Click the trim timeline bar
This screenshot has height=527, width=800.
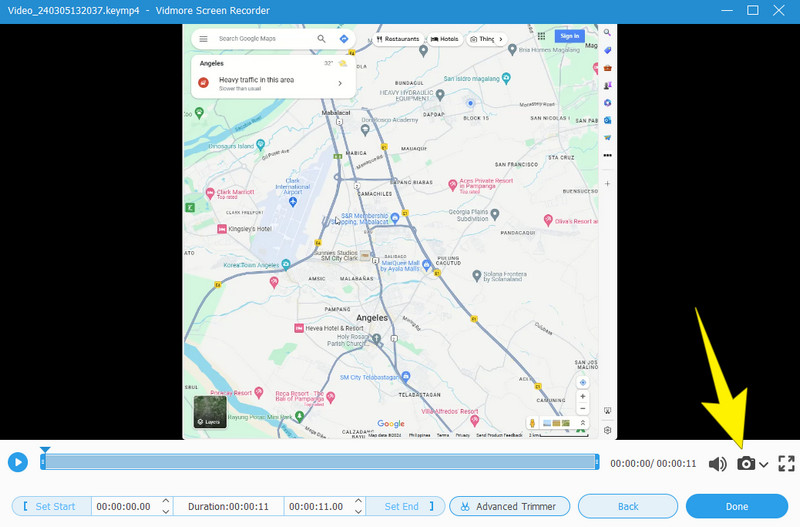pyautogui.click(x=320, y=462)
